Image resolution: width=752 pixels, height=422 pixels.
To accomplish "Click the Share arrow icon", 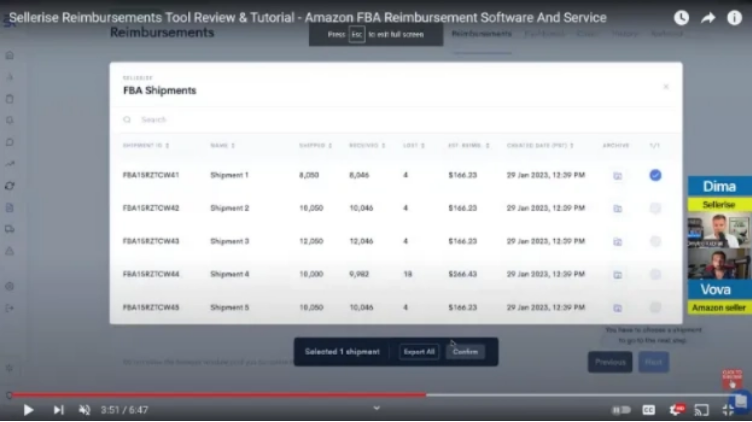I will (x=708, y=18).
